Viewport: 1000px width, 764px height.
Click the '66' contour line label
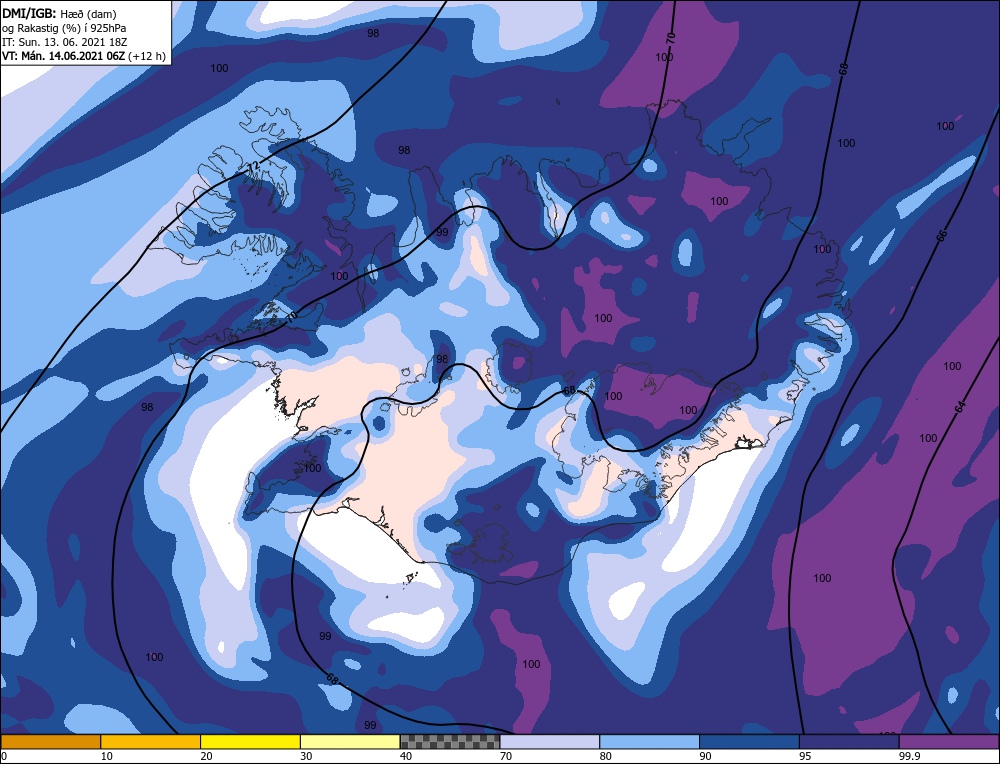(941, 235)
